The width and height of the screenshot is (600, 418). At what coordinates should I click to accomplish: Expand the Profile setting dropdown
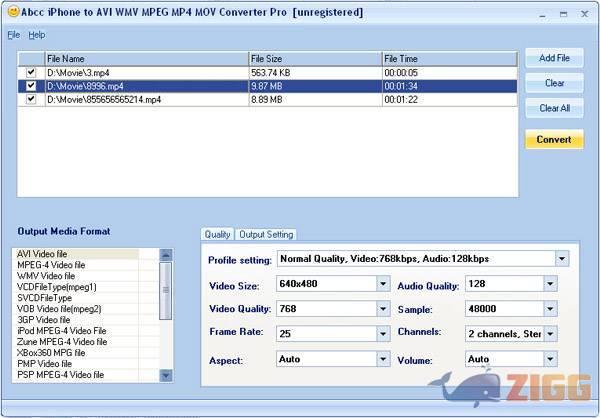click(x=561, y=259)
